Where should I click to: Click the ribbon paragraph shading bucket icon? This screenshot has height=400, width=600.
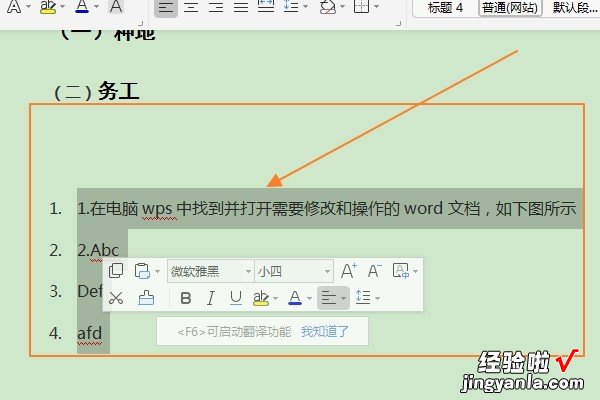tap(328, 7)
